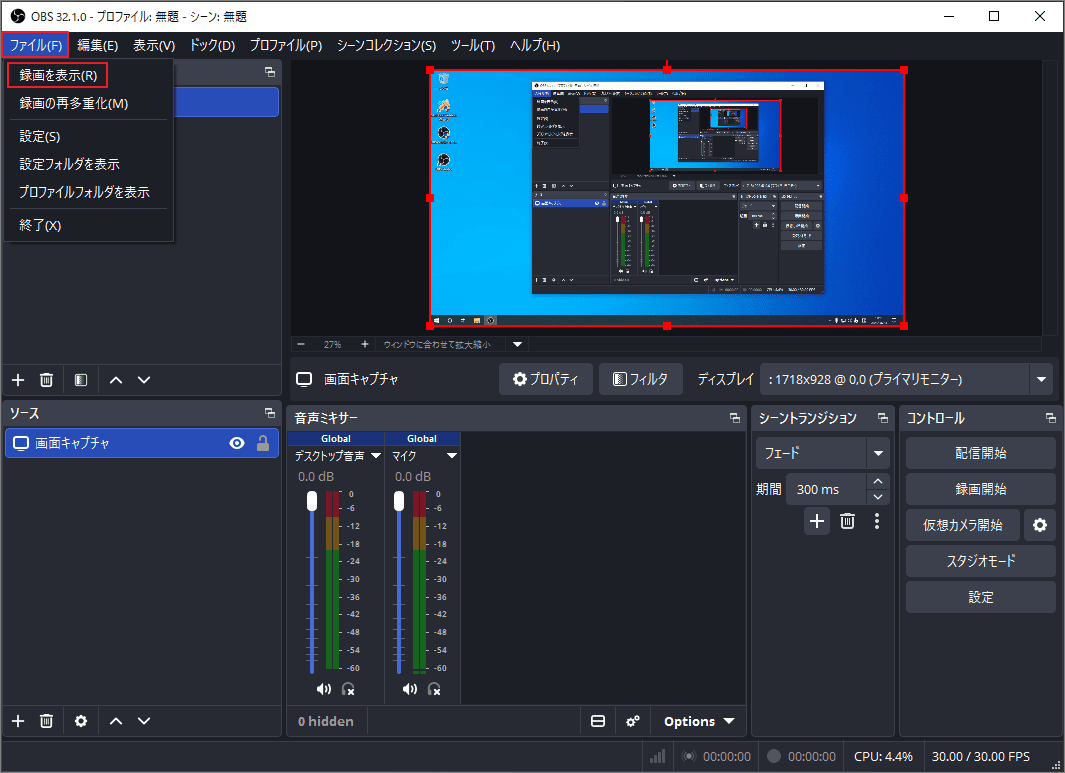The height and width of the screenshot is (773, 1065).
Task: Expand the Options dropdown in the audio mixer
Action: 699,721
